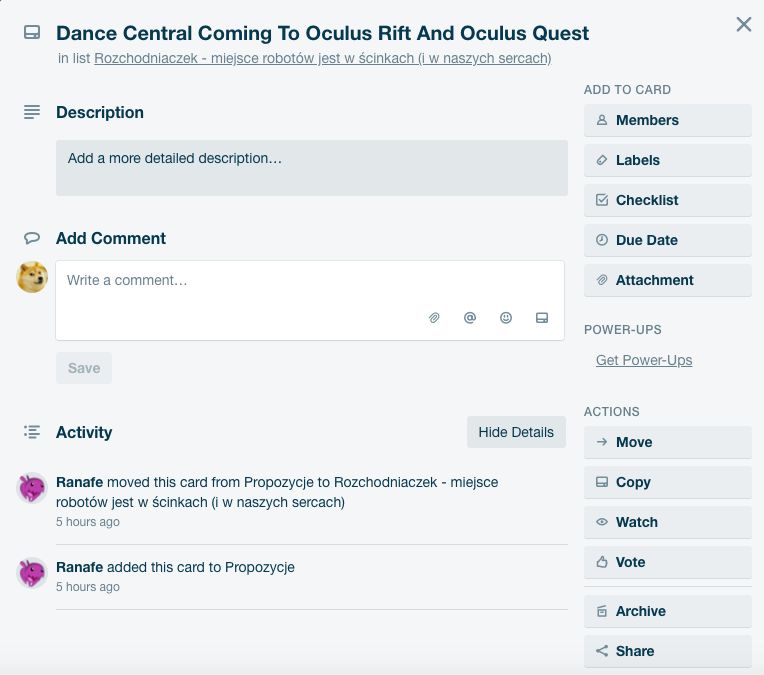This screenshot has width=764, height=675.
Task: Click the attachment paperclip icon in comment box
Action: [x=434, y=318]
